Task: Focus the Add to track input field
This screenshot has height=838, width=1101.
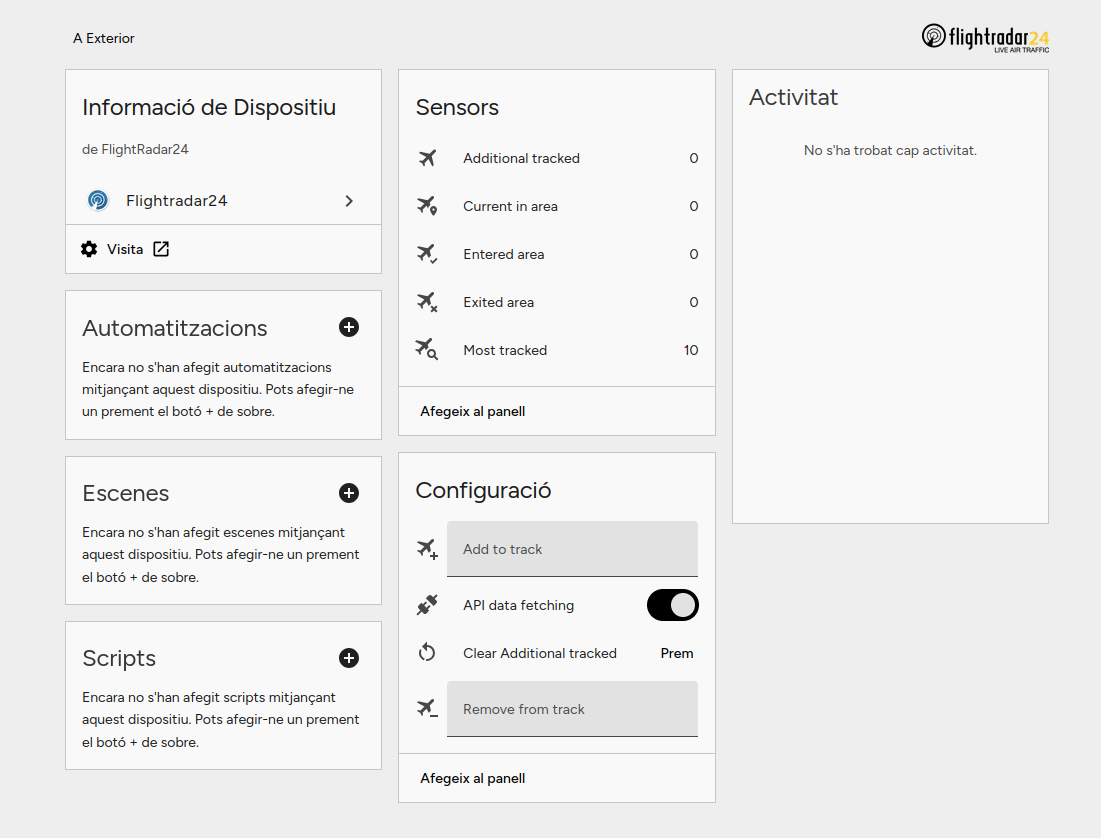Action: 572,549
